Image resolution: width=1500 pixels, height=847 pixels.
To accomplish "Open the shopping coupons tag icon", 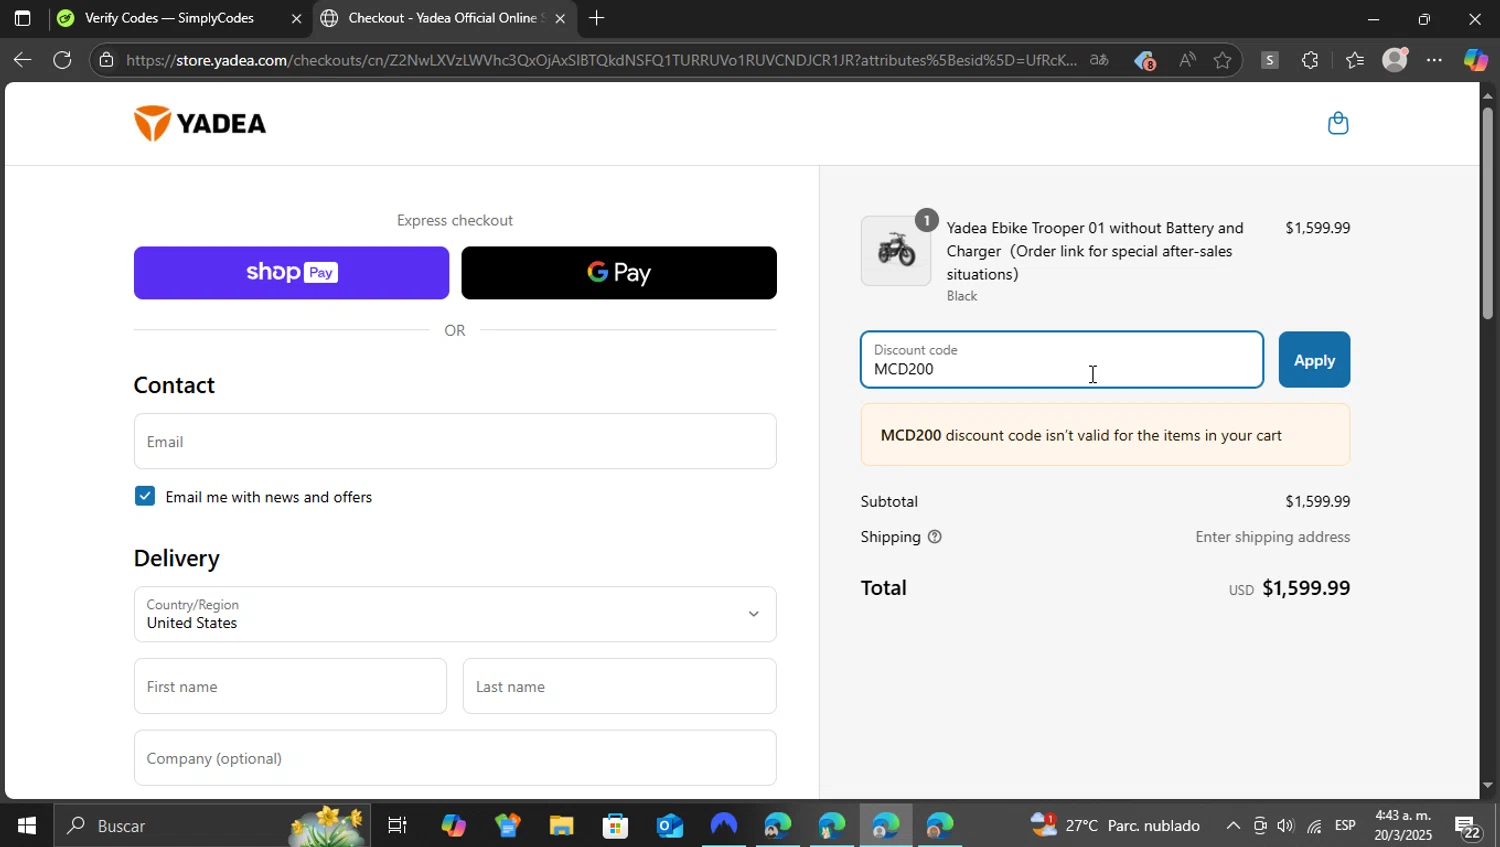I will pyautogui.click(x=1145, y=60).
